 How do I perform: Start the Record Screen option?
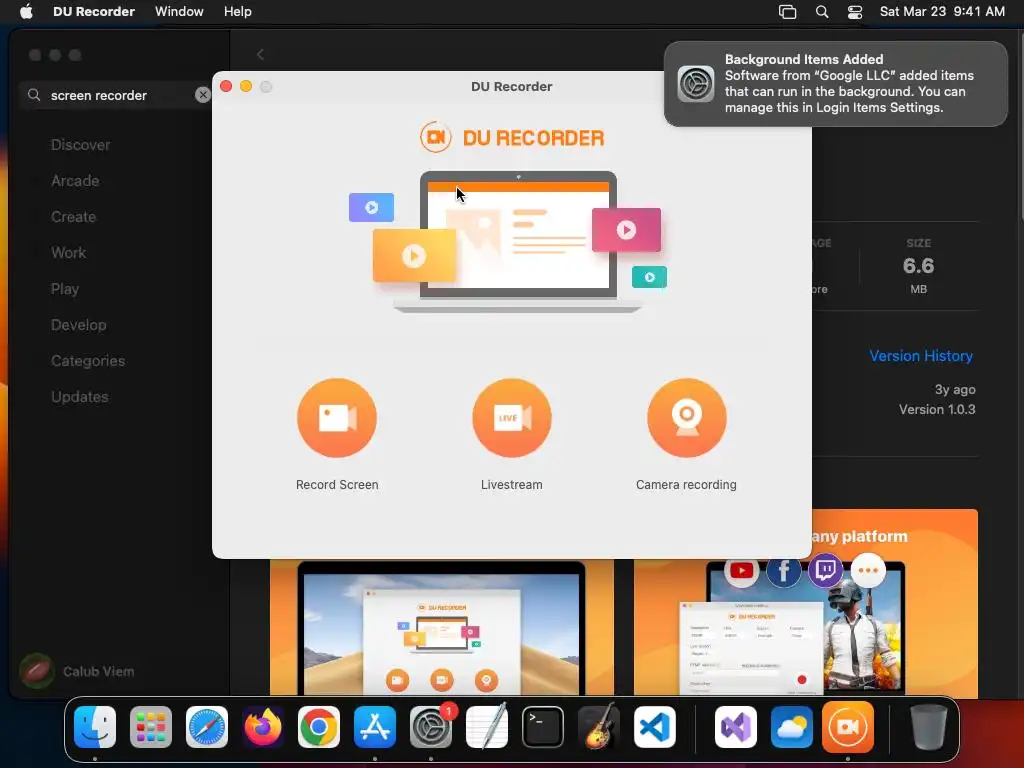click(x=337, y=418)
